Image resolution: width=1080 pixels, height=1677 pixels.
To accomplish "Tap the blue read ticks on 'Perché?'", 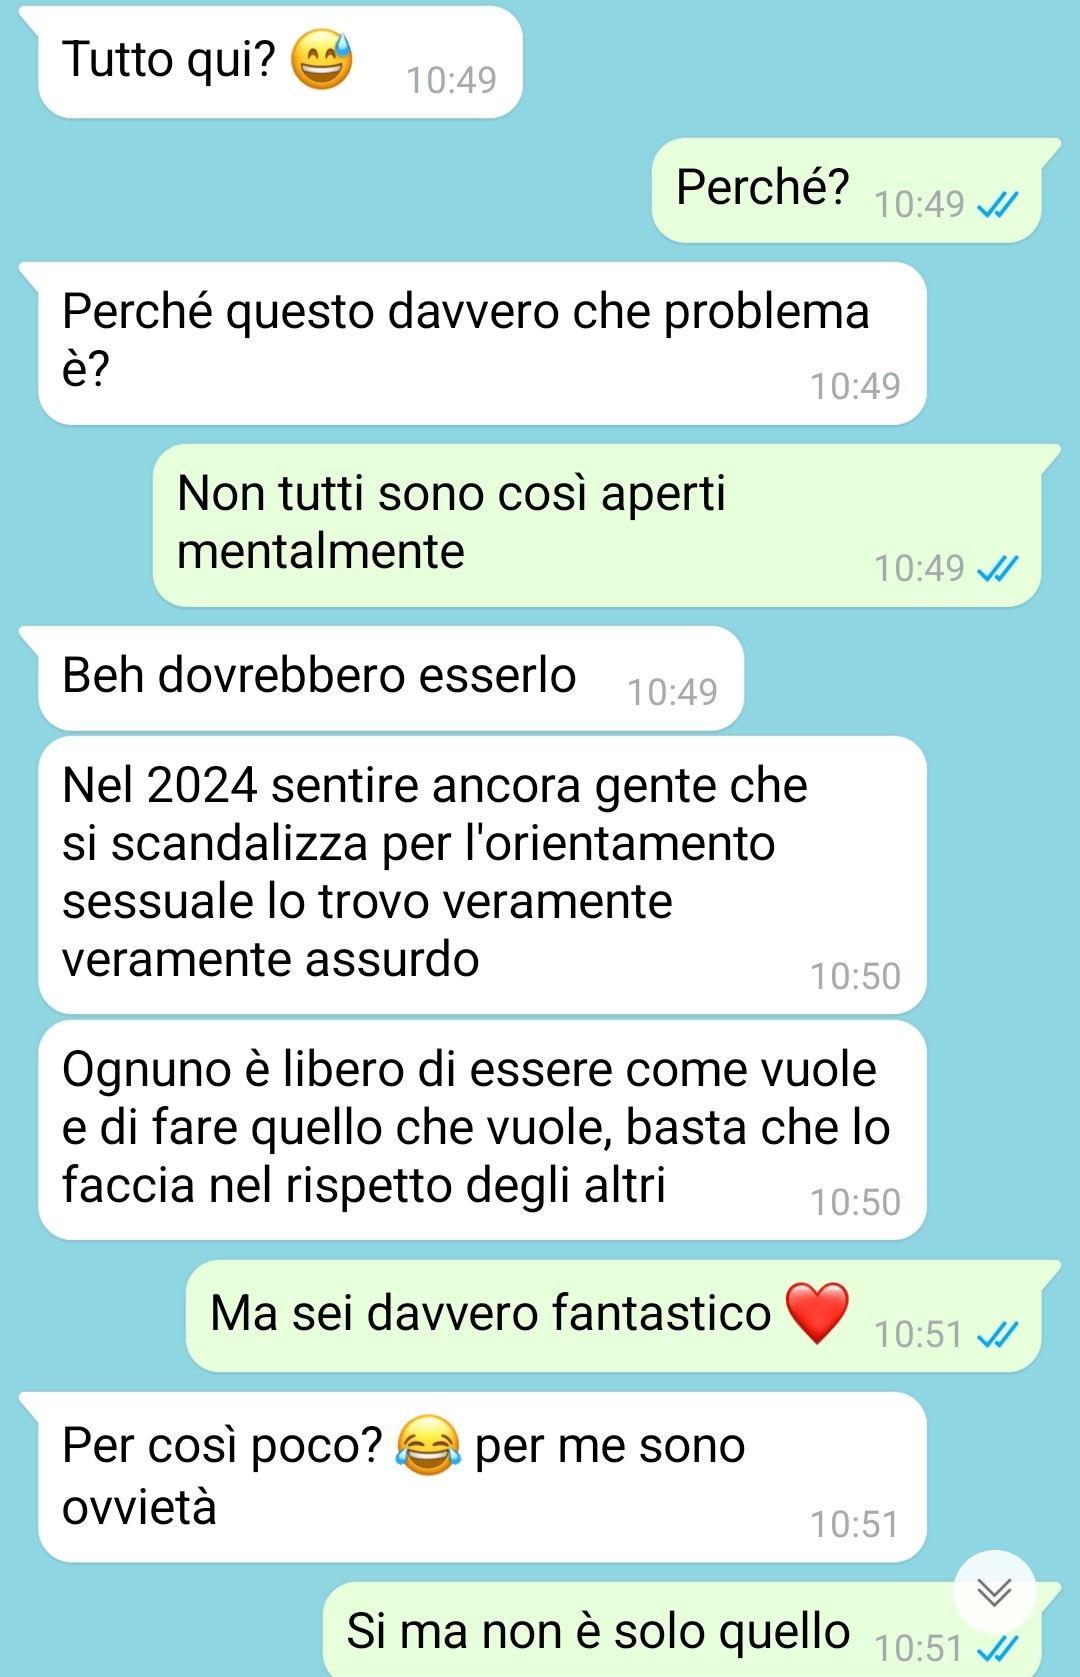I will [997, 205].
